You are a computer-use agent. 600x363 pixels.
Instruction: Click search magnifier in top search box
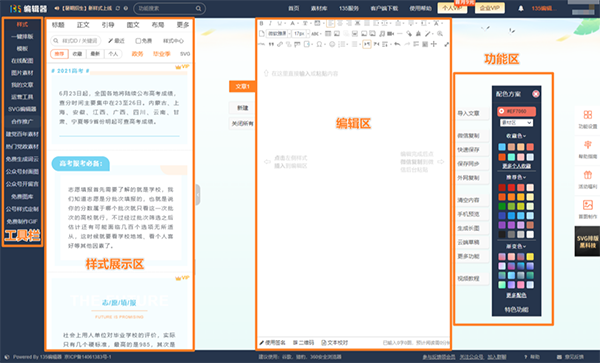point(198,8)
